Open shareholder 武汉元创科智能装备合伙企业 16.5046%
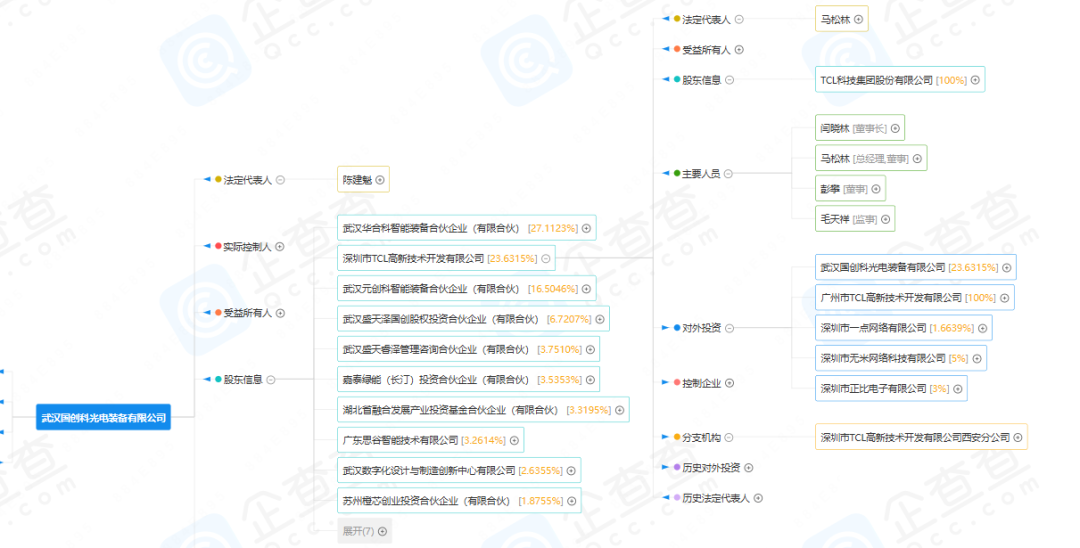1080x548 pixels. [x=466, y=288]
